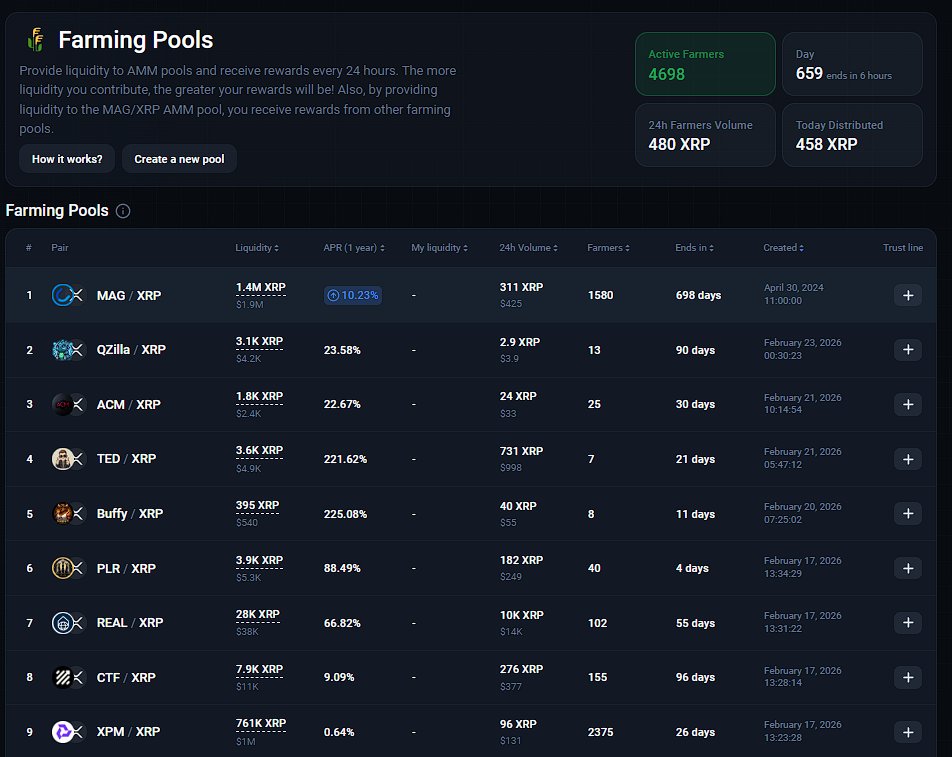Viewport: 952px width, 757px height.
Task: Sort table by My liquidity column
Action: pyautogui.click(x=440, y=248)
